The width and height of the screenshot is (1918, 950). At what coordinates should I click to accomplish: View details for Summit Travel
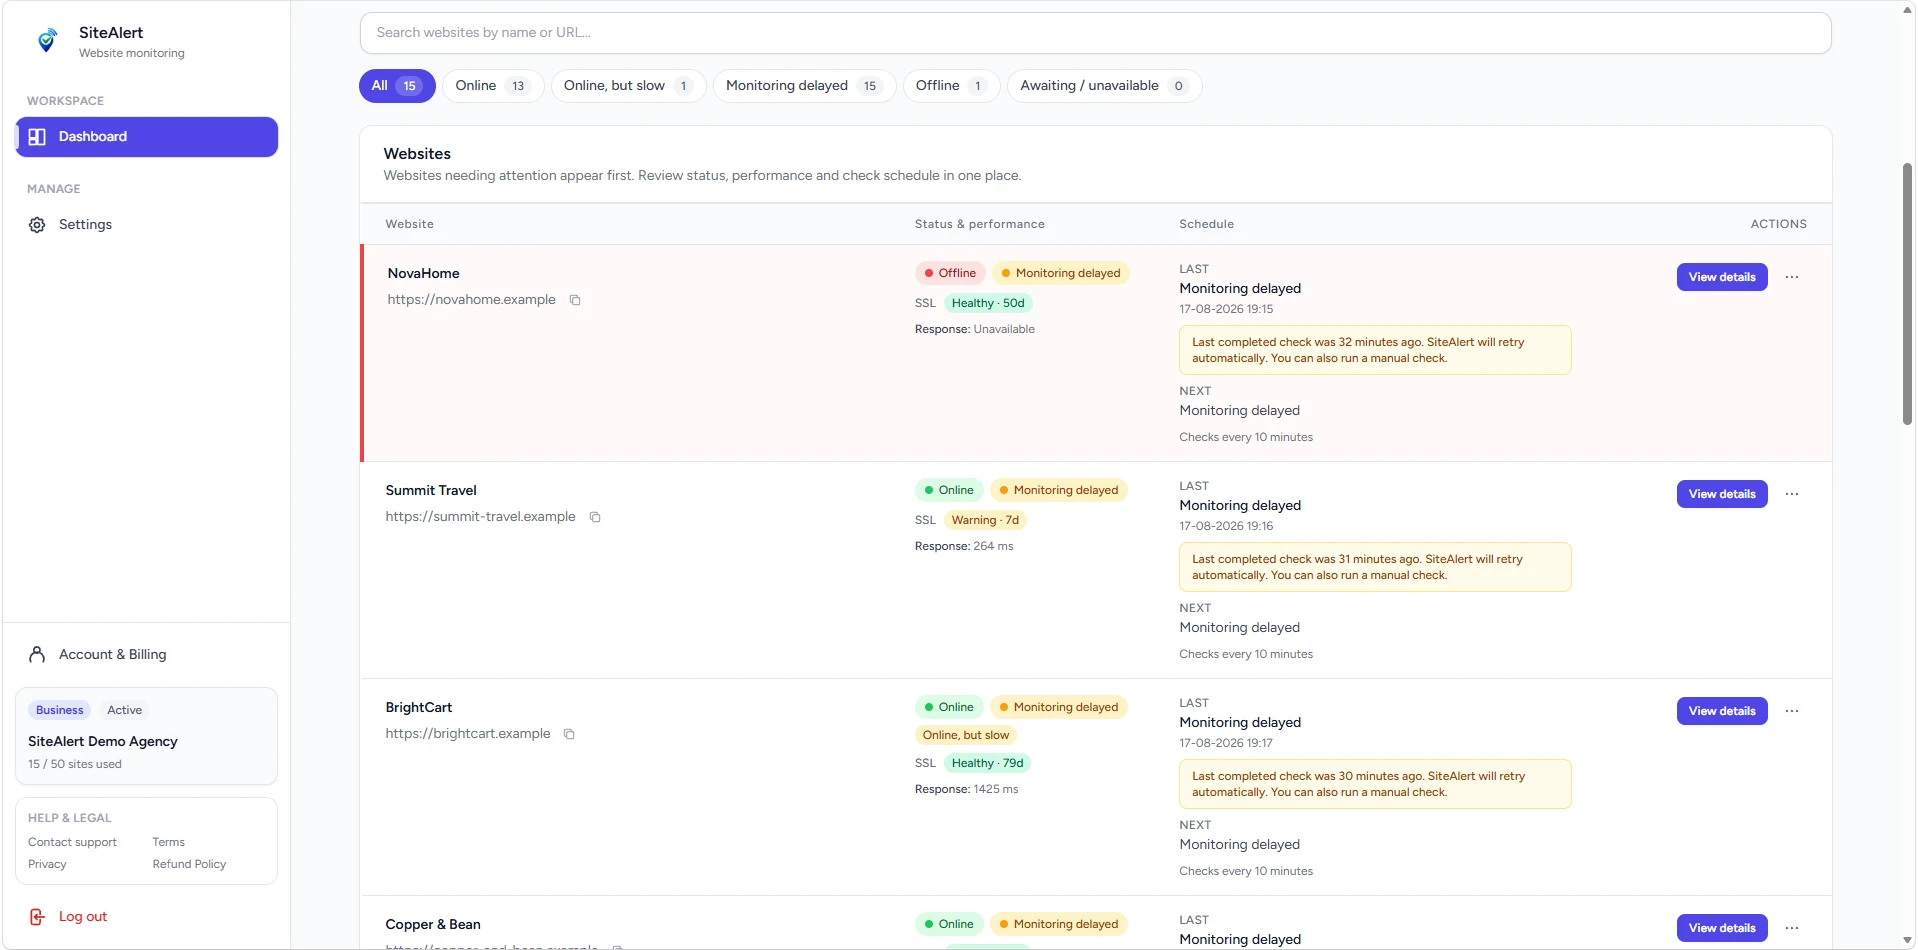click(x=1722, y=494)
